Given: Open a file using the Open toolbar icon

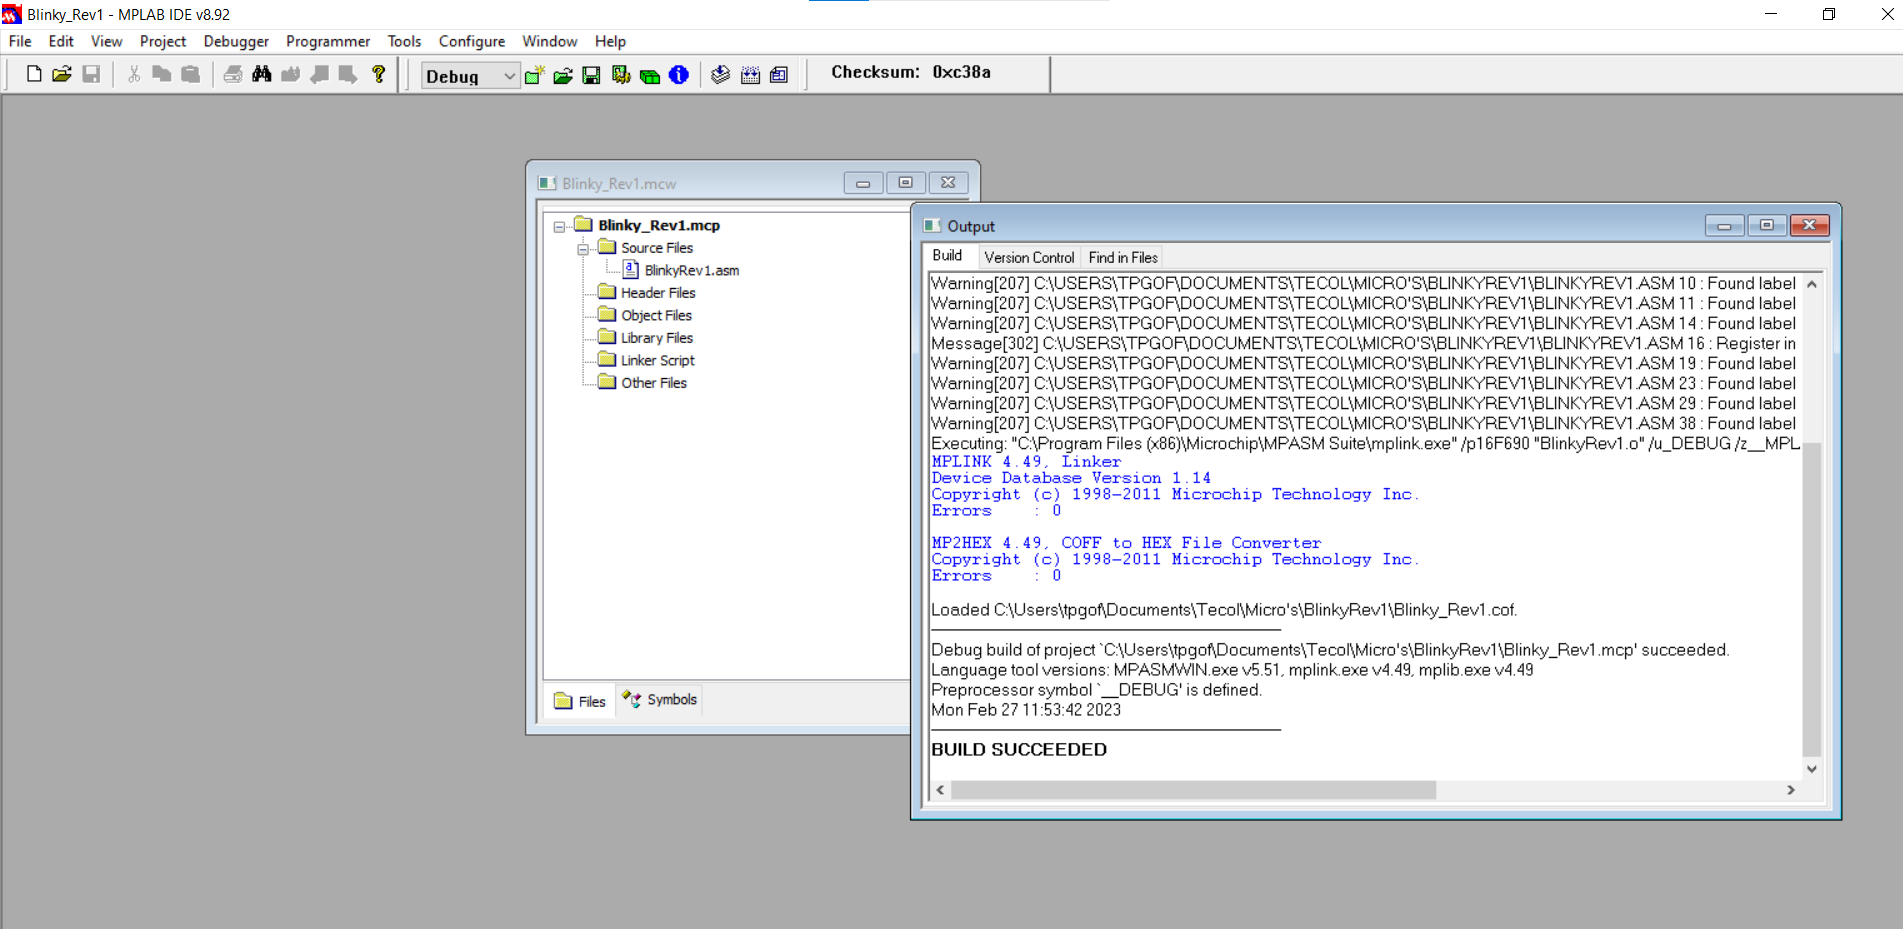Looking at the screenshot, I should 62,73.
